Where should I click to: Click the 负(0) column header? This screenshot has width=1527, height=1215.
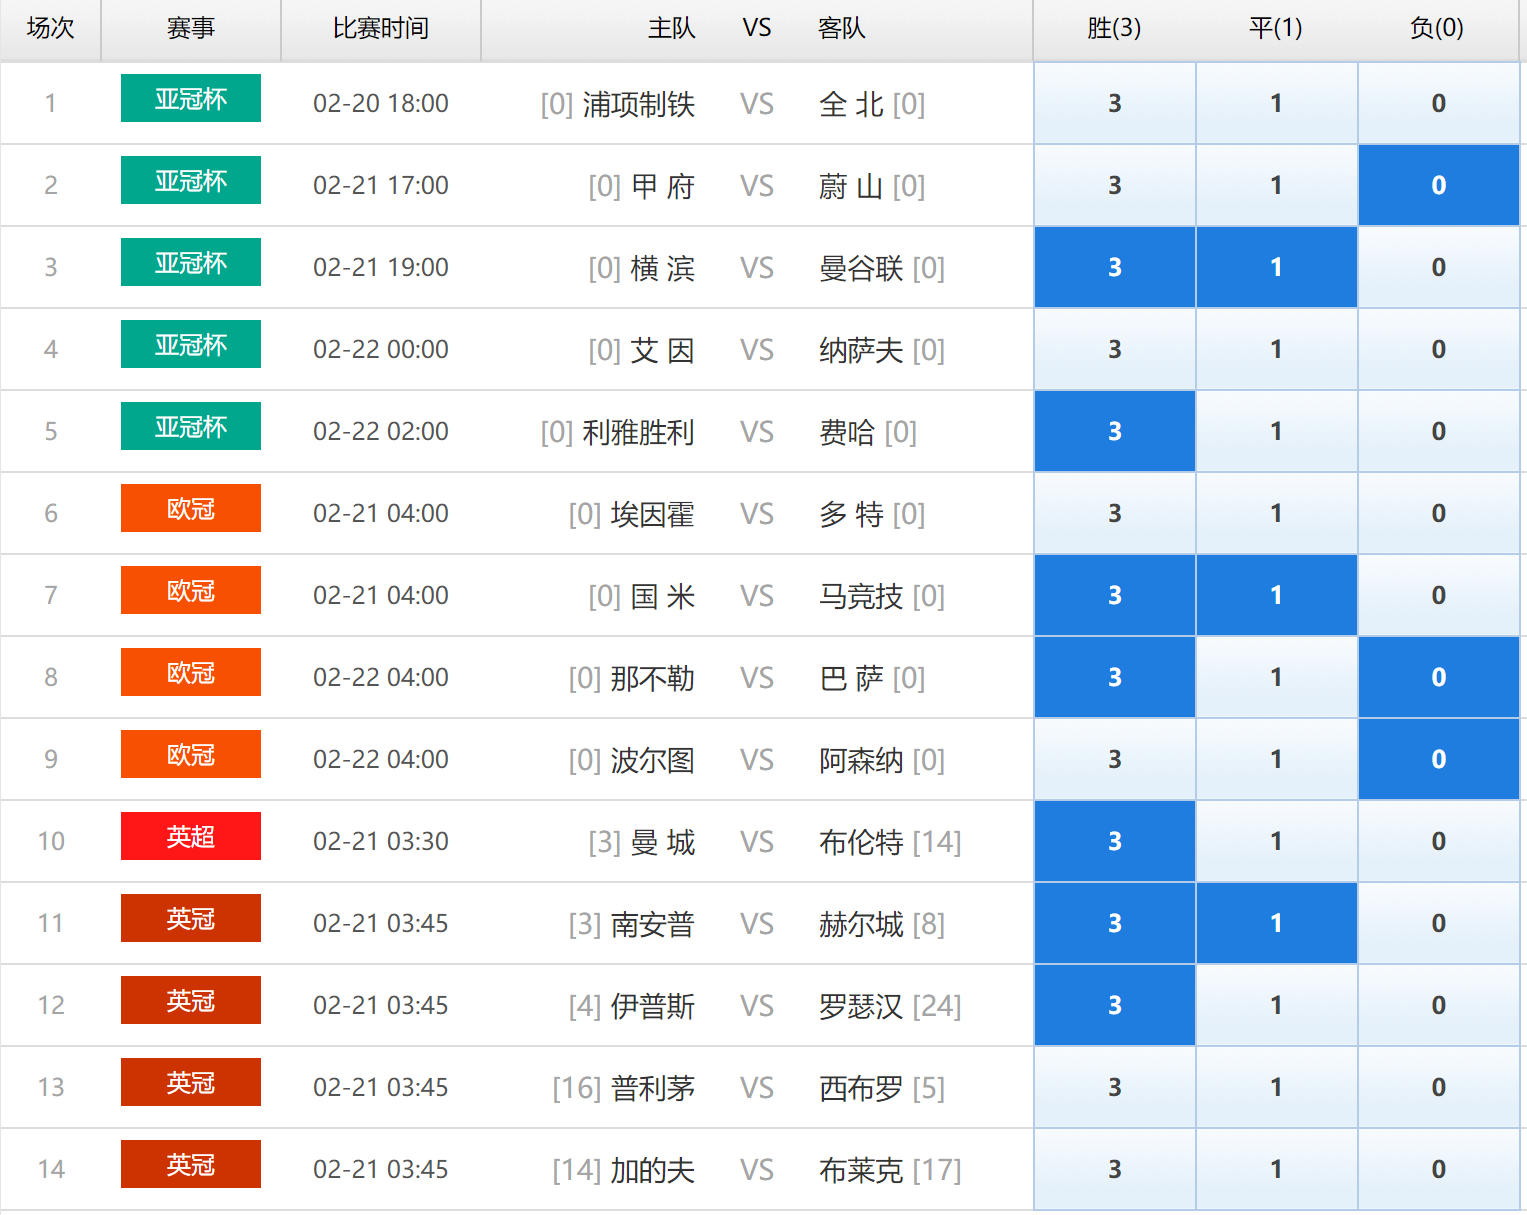point(1437,28)
